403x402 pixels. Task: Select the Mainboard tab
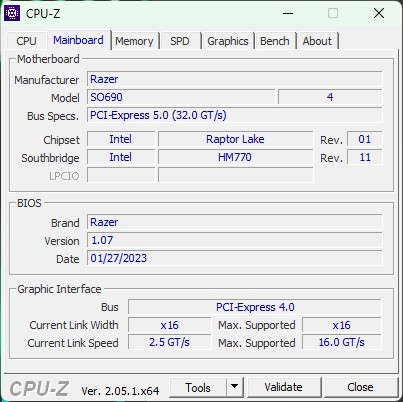click(79, 40)
